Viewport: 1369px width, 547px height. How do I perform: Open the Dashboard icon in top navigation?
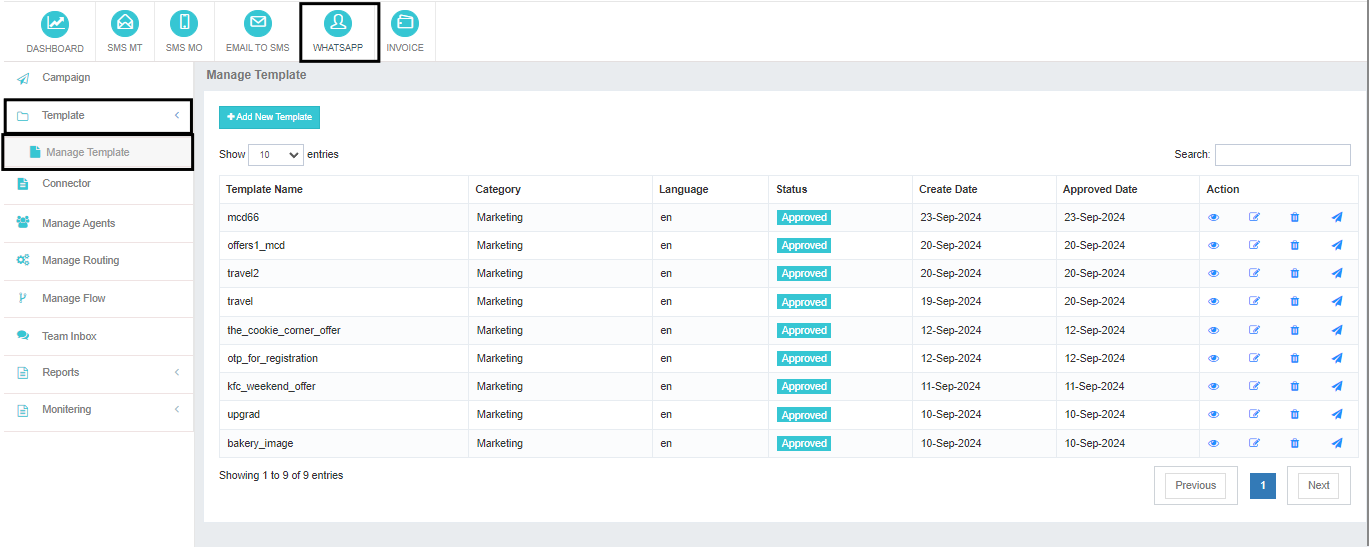coord(55,24)
